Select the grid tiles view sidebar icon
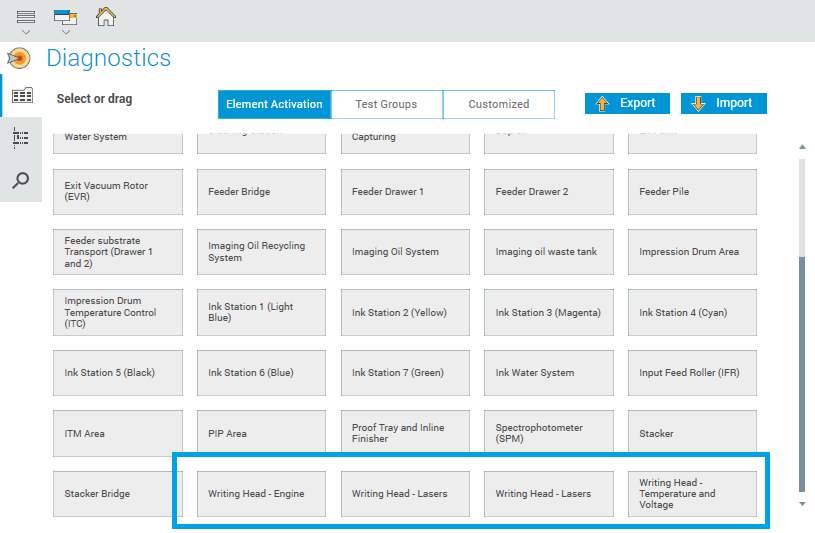 [x=22, y=96]
